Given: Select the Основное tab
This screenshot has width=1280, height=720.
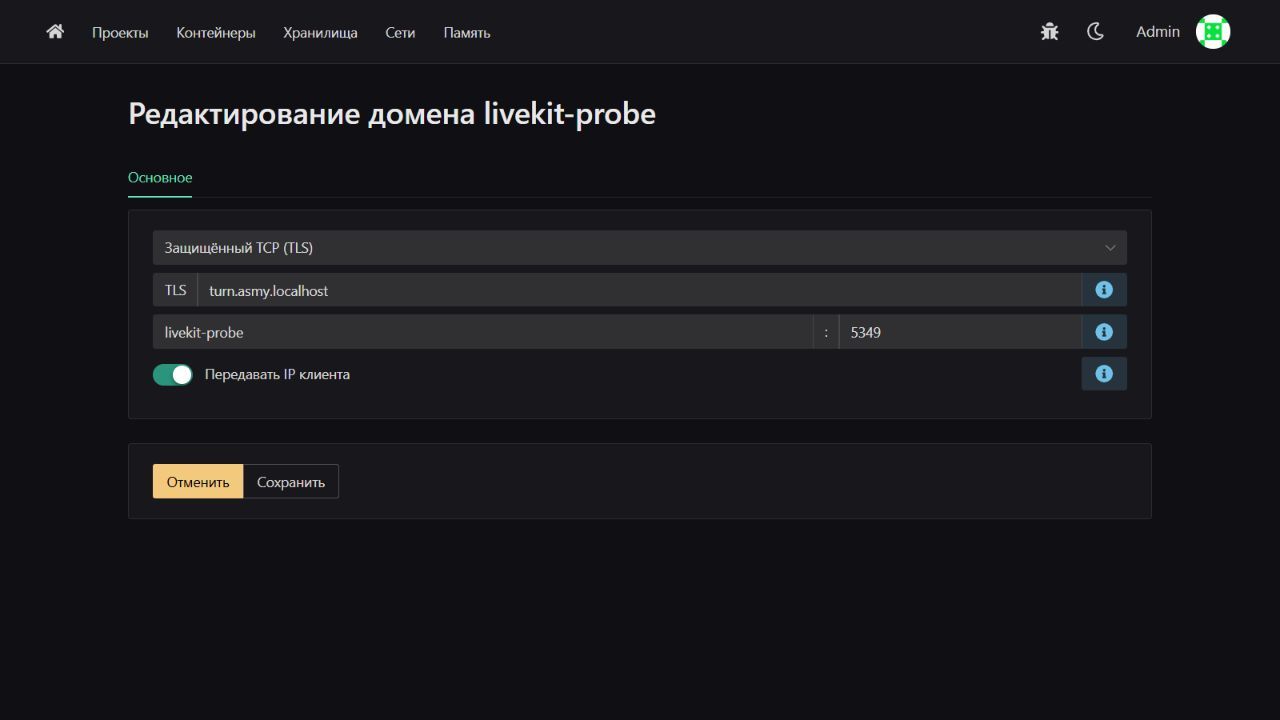Looking at the screenshot, I should click(x=160, y=178).
